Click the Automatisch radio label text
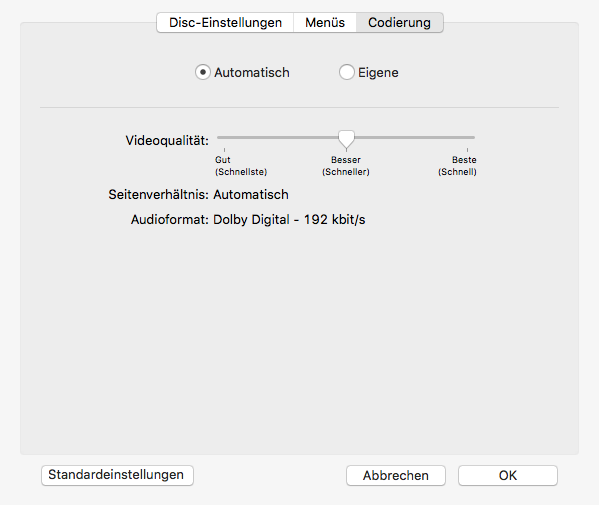The width and height of the screenshot is (599, 505). [x=252, y=73]
